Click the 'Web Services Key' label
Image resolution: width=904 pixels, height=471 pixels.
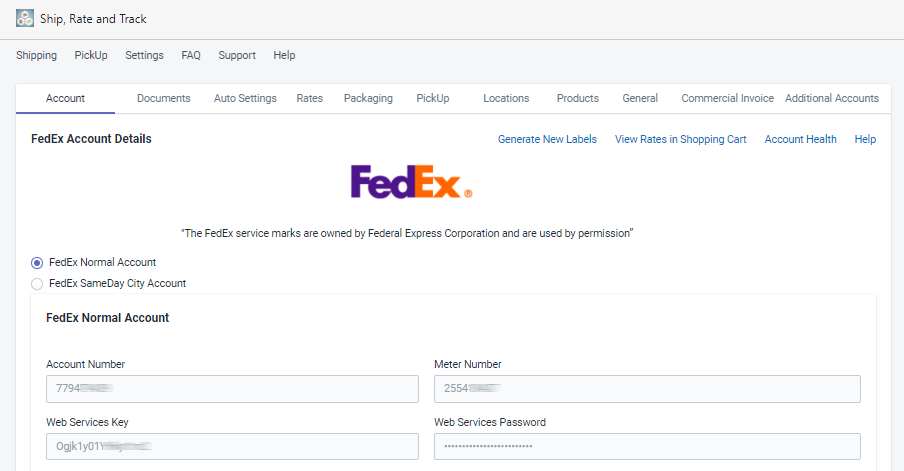[x=87, y=422]
